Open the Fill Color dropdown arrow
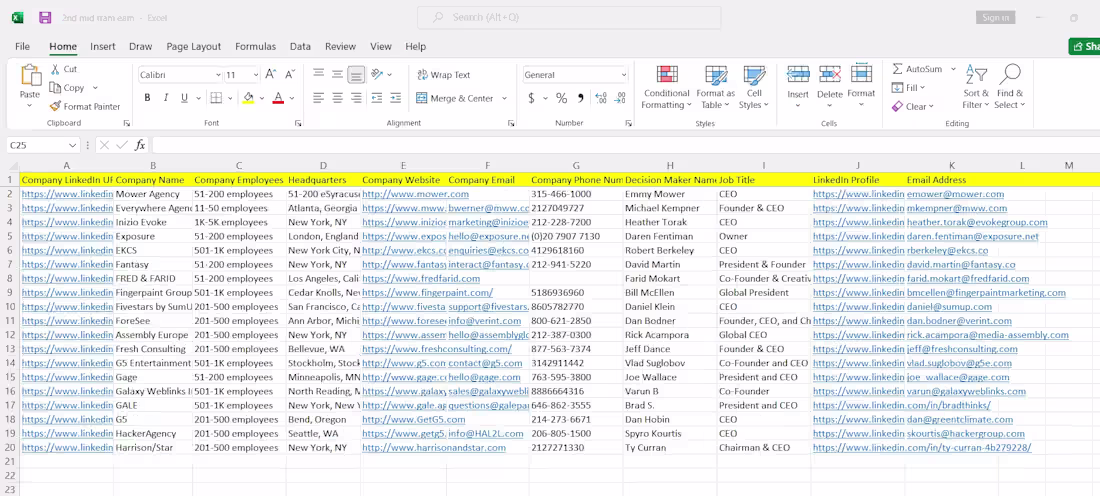 (262, 98)
